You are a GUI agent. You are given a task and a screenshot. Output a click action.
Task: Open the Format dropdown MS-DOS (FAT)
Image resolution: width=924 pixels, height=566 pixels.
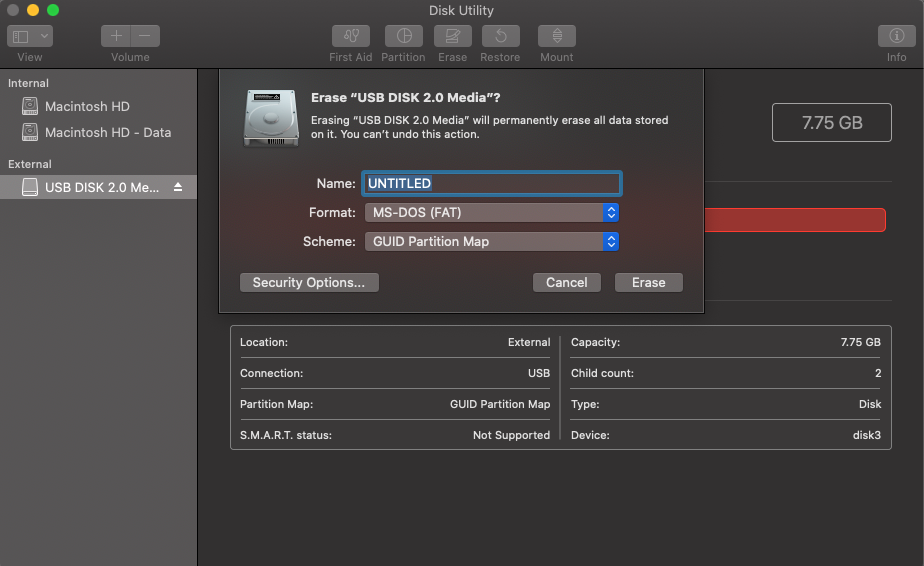pyautogui.click(x=491, y=212)
